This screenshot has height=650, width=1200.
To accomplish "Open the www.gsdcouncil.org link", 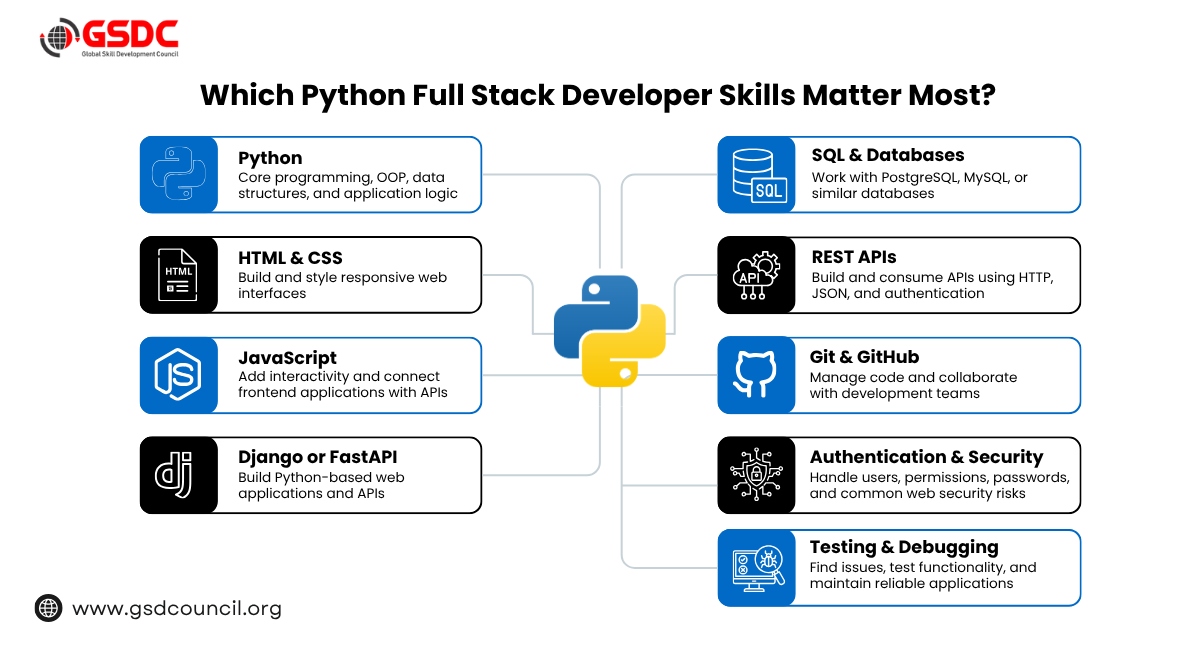I will [177, 608].
